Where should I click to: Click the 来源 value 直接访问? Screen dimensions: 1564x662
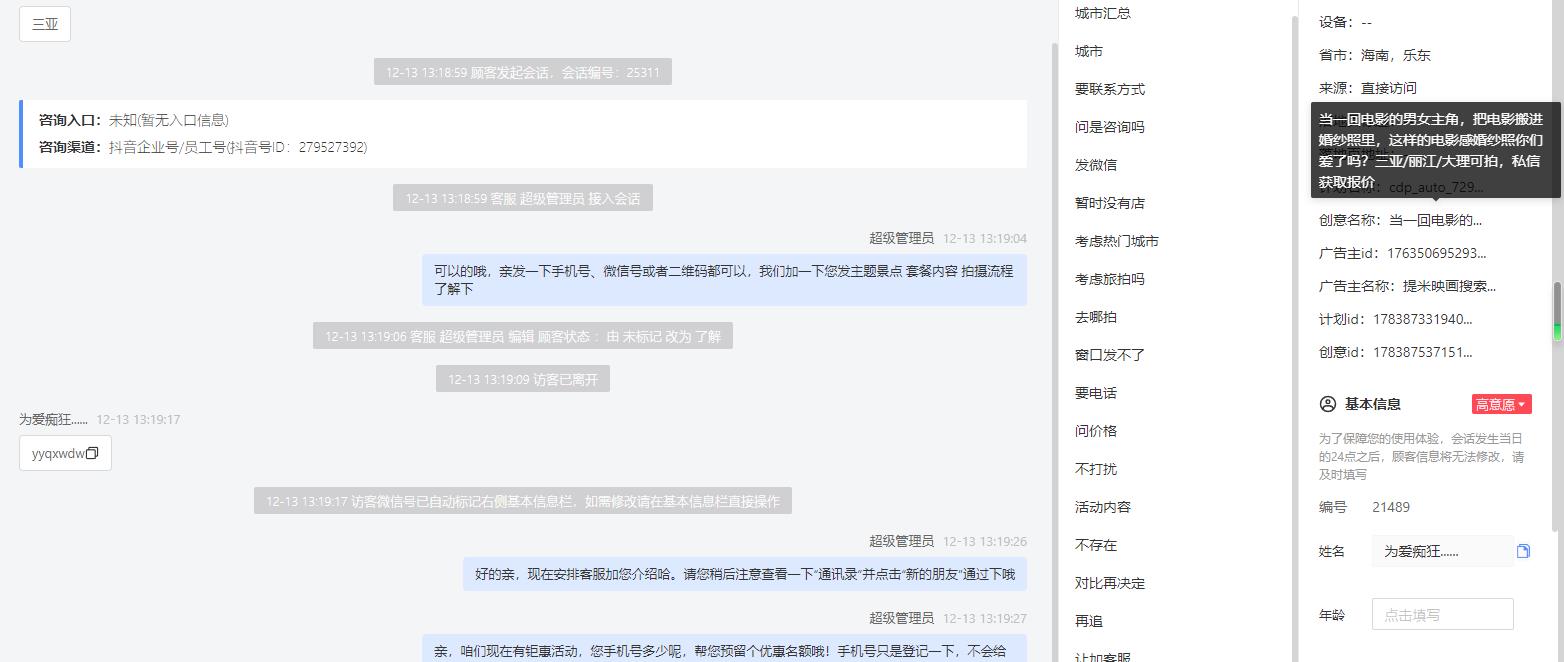tap(1388, 88)
